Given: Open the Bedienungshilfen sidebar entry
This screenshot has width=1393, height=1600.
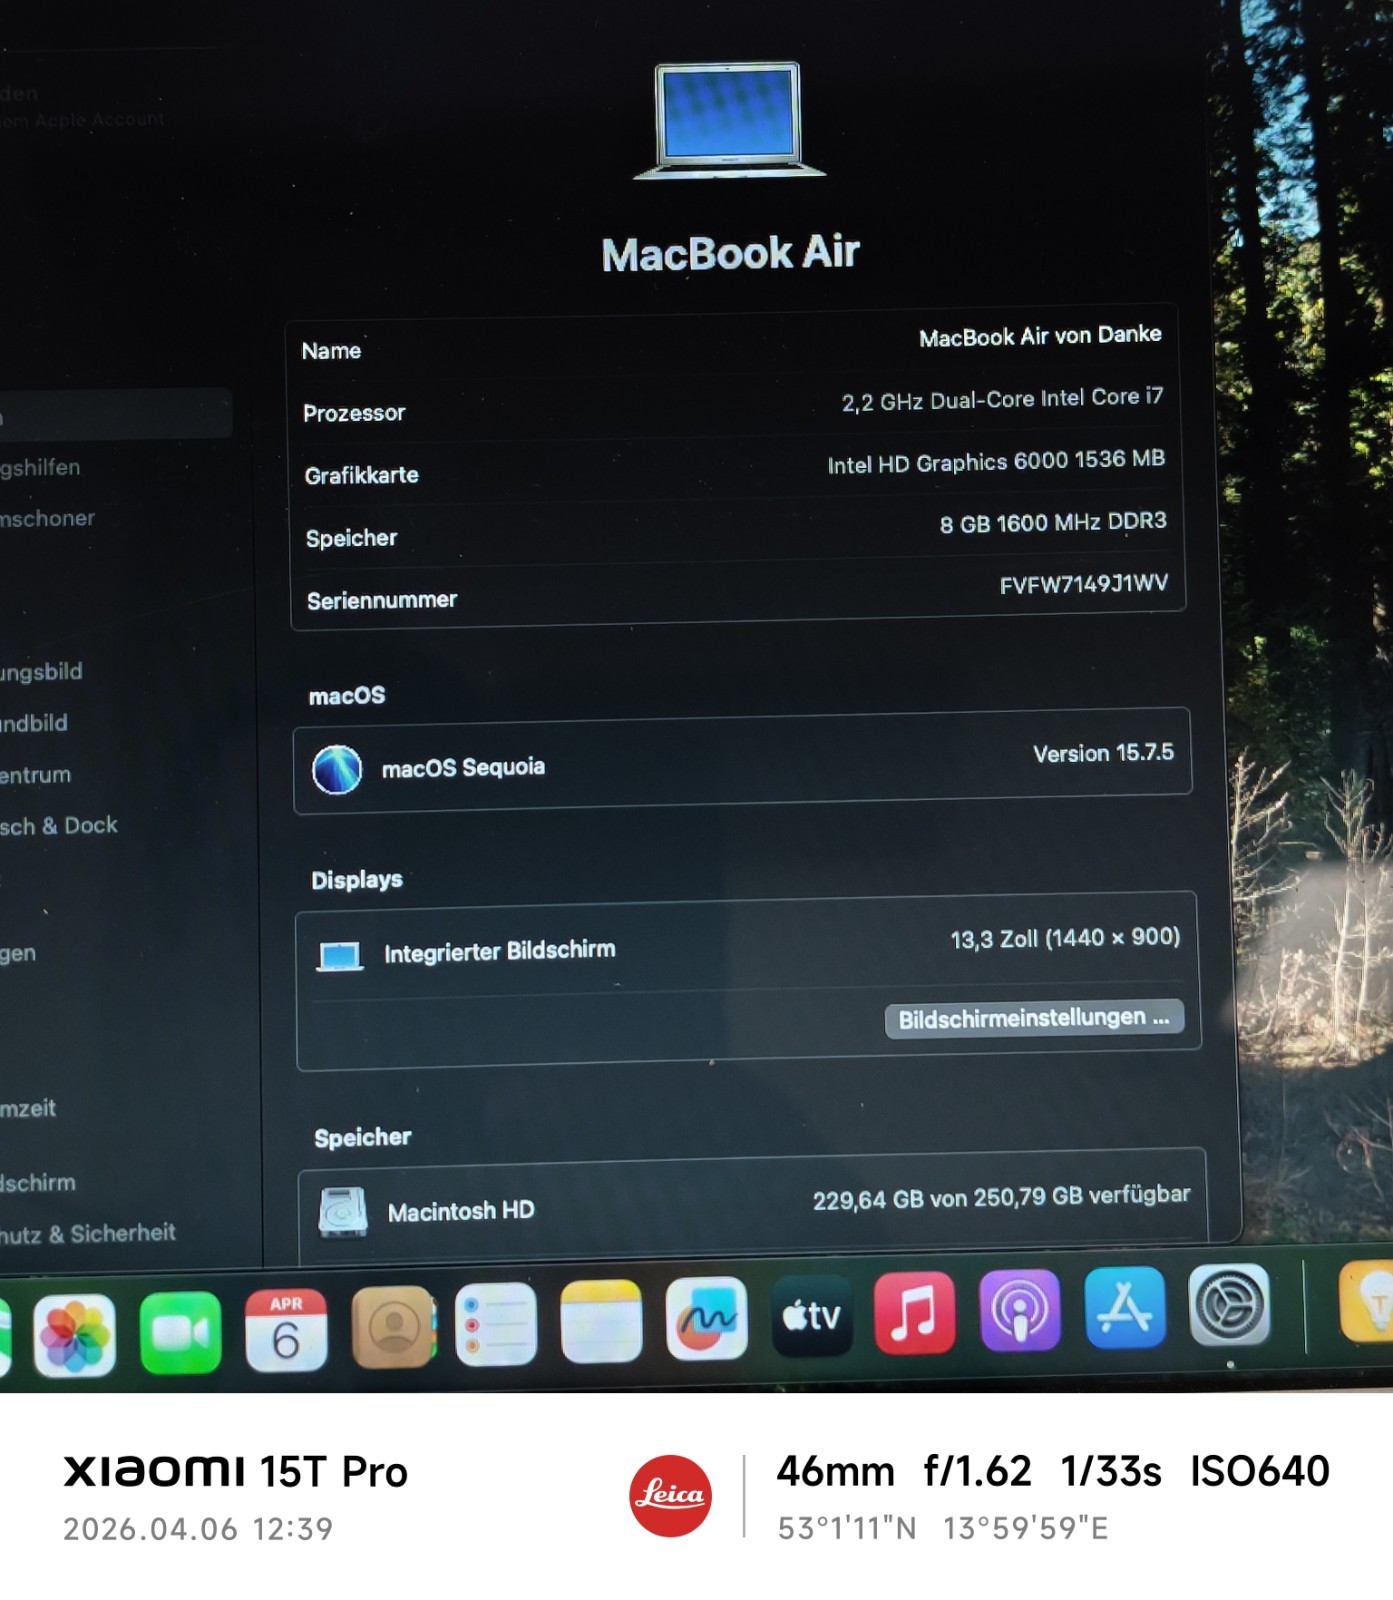Looking at the screenshot, I should (x=40, y=467).
